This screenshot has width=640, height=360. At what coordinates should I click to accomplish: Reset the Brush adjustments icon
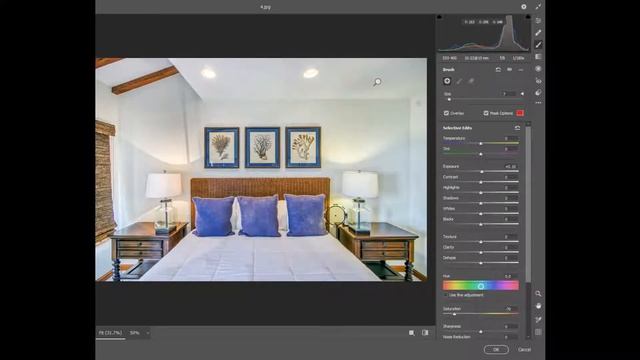pyautogui.click(x=498, y=70)
